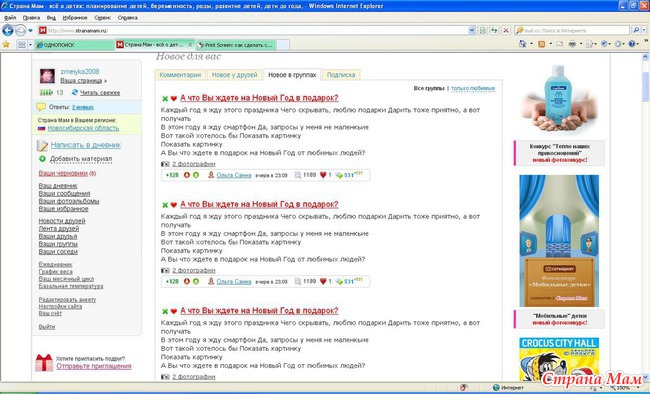Click the red heart beside first post title
Viewport: 650px width, 394px height.
(174, 98)
